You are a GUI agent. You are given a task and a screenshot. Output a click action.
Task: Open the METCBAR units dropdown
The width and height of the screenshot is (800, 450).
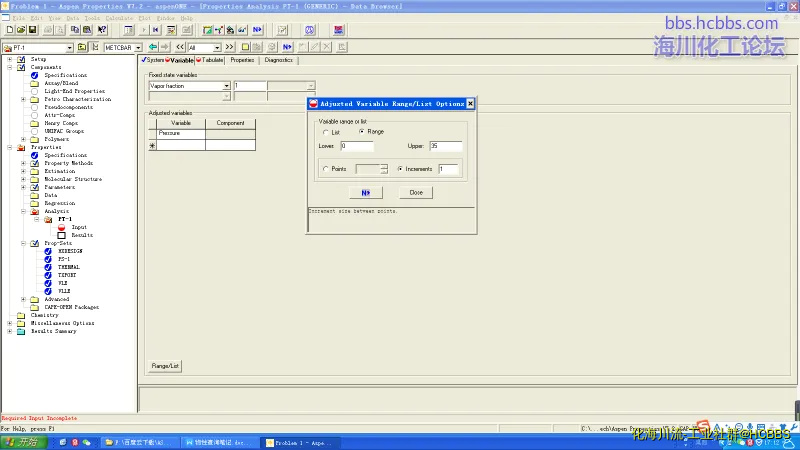138,47
